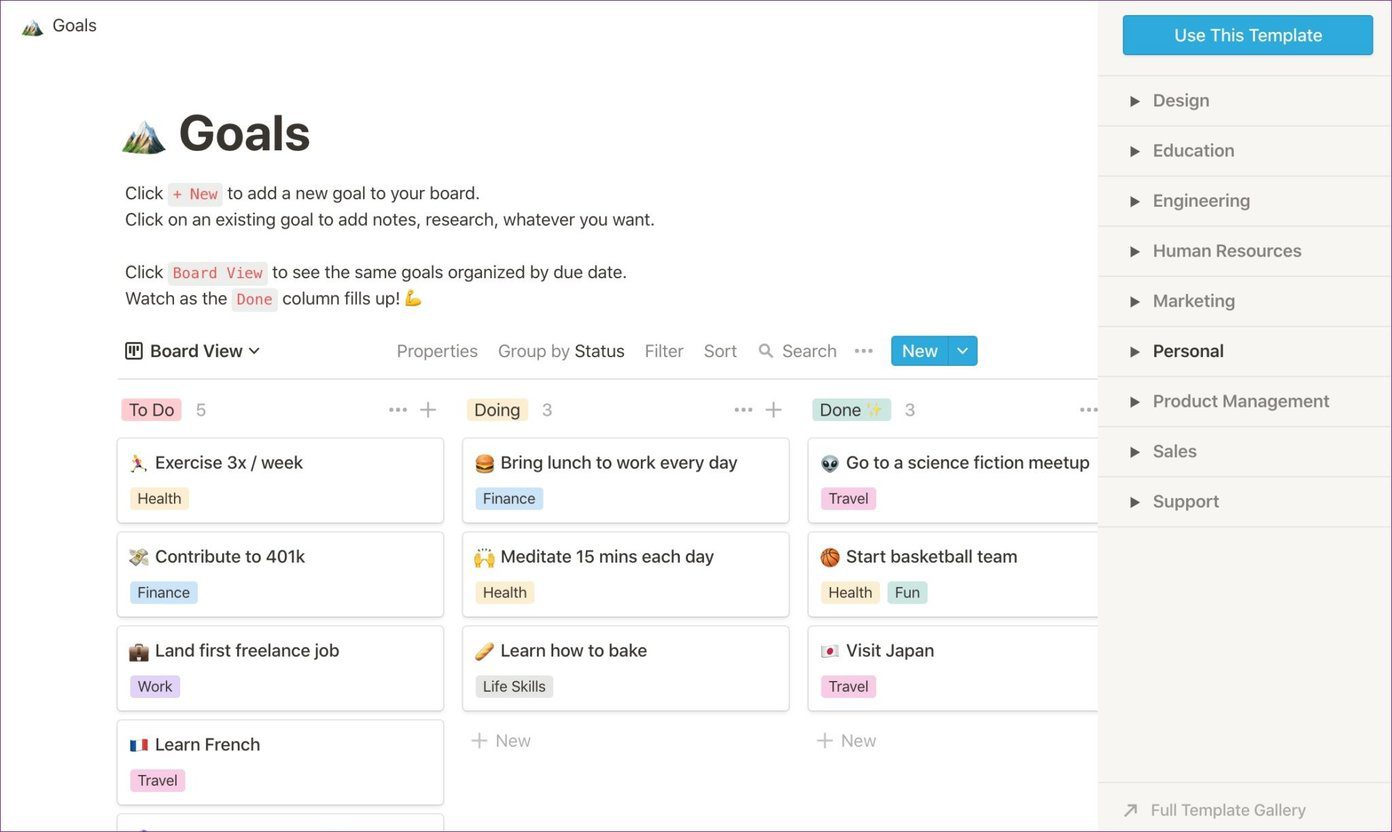Open Group by Status options
The height and width of the screenshot is (832, 1392).
[561, 351]
